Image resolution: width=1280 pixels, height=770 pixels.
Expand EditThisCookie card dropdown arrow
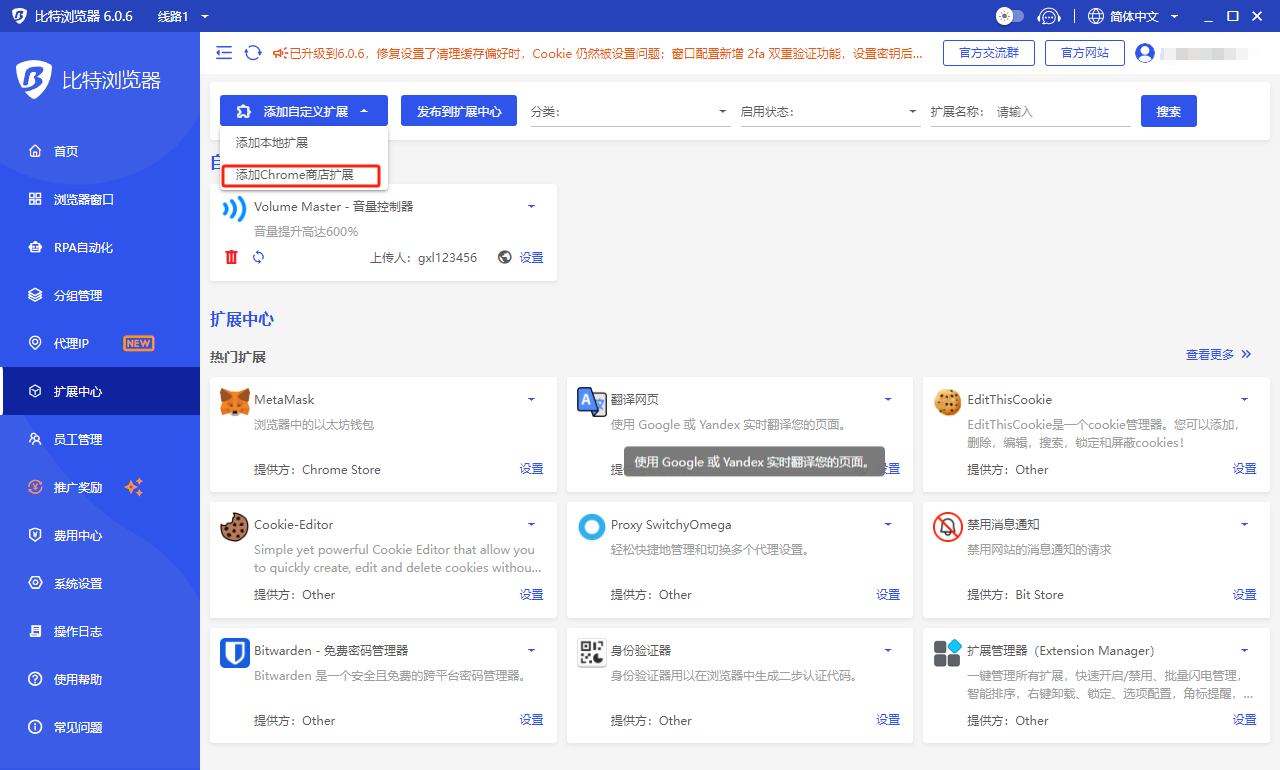pos(1245,399)
